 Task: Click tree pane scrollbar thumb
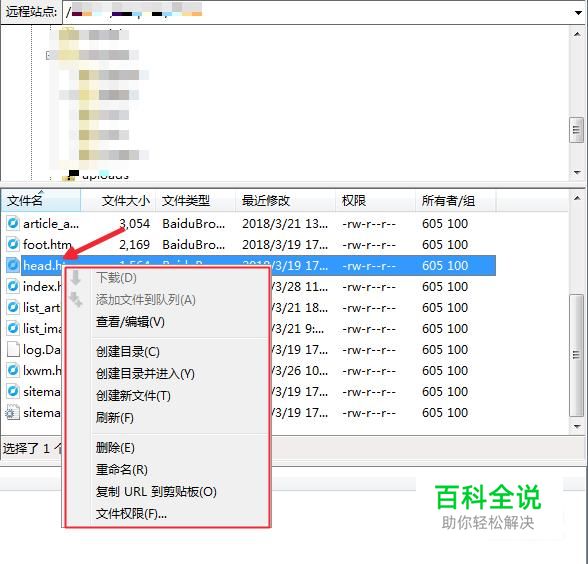pyautogui.click(x=576, y=130)
